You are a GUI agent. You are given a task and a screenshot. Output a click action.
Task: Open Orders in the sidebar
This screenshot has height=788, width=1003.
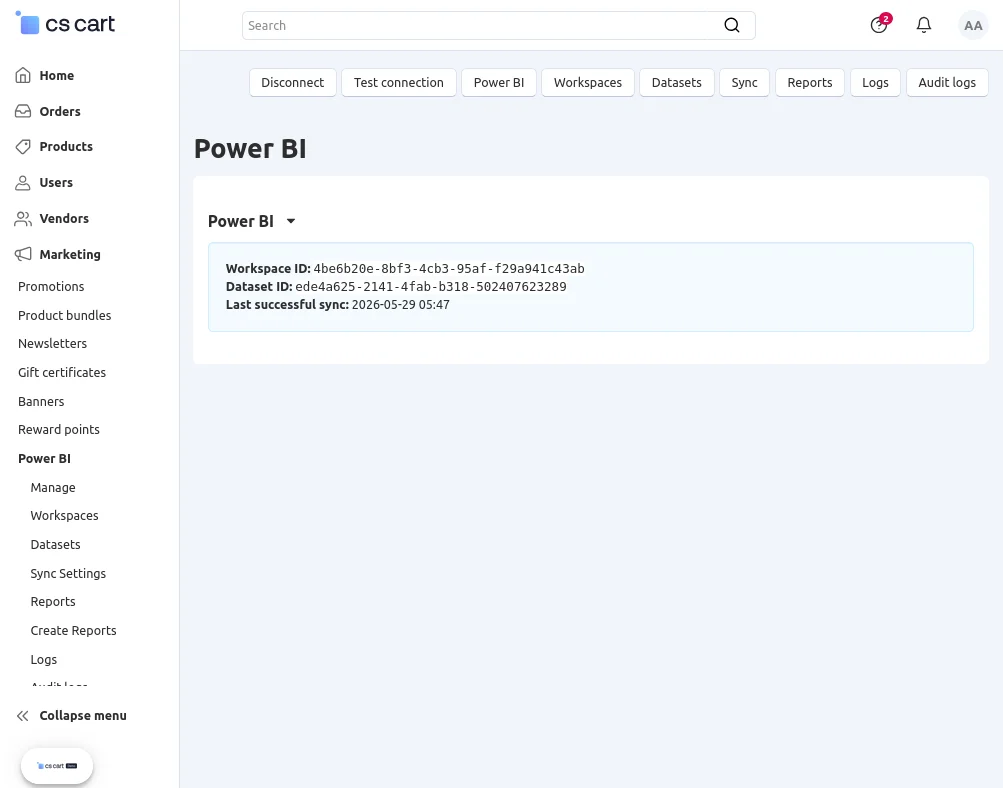tap(60, 111)
